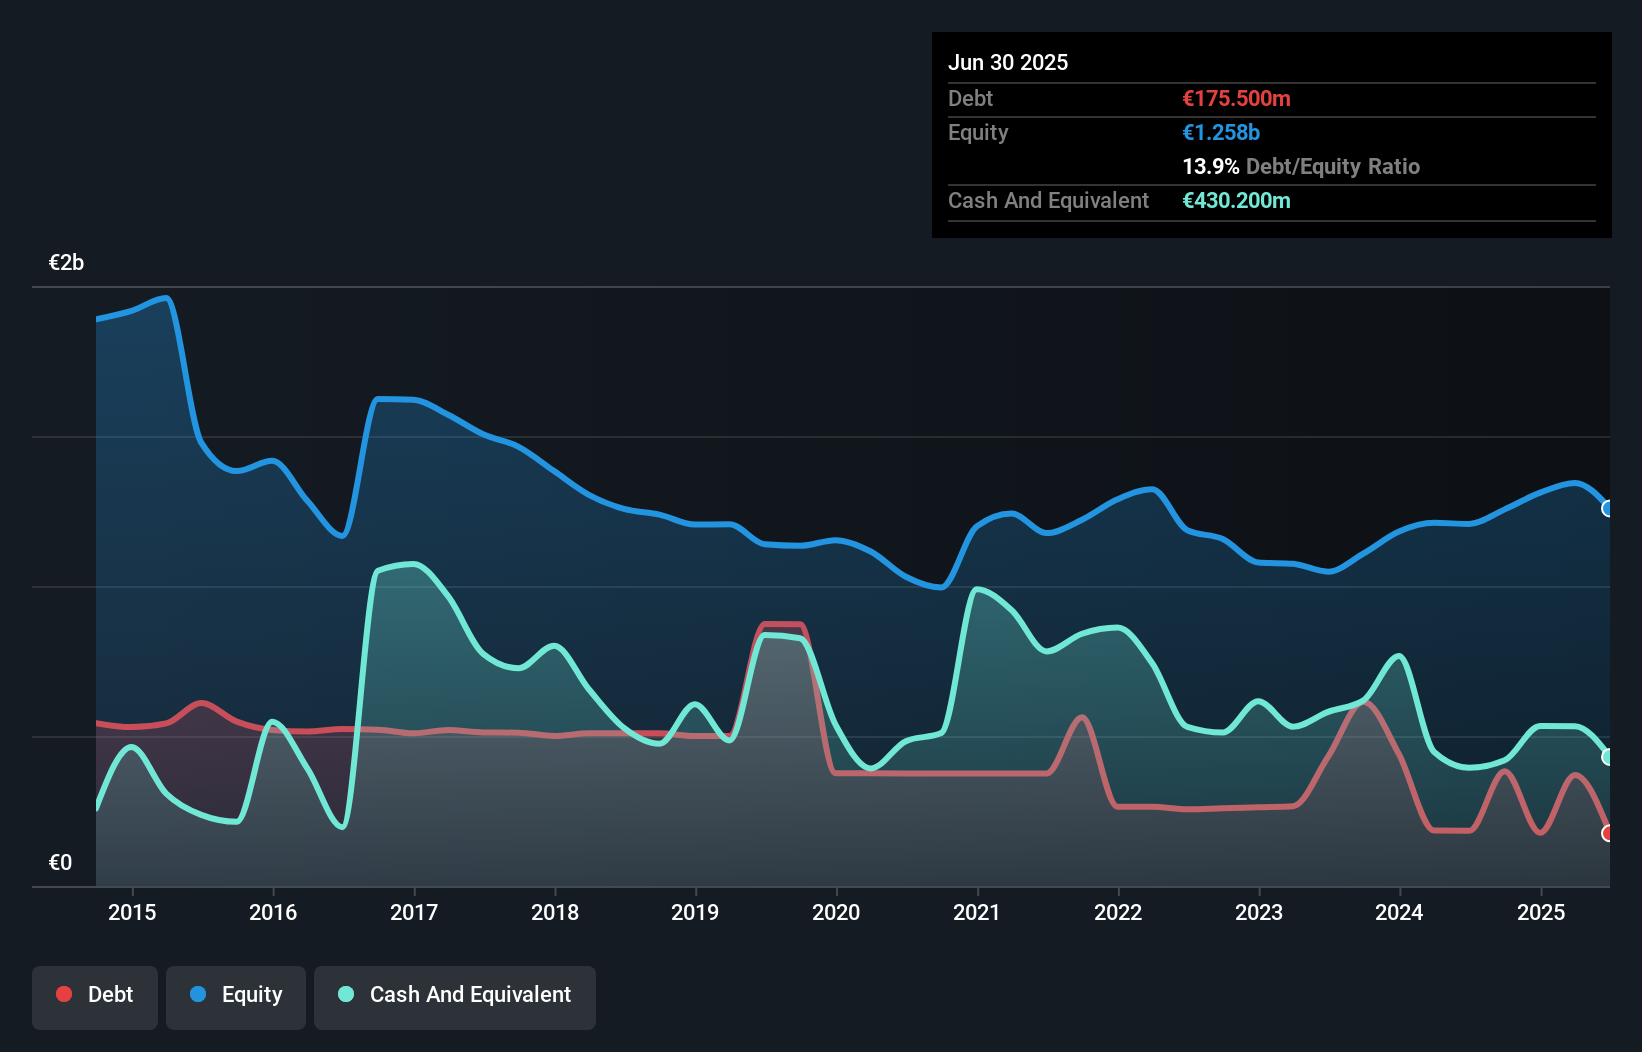The image size is (1642, 1052).
Task: Toggle Cash And Equivalent legend button
Action: tap(455, 996)
